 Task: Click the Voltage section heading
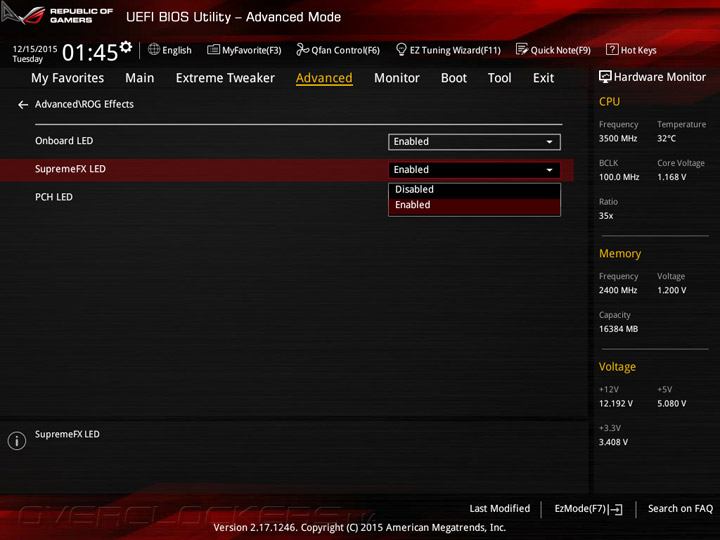click(x=617, y=367)
